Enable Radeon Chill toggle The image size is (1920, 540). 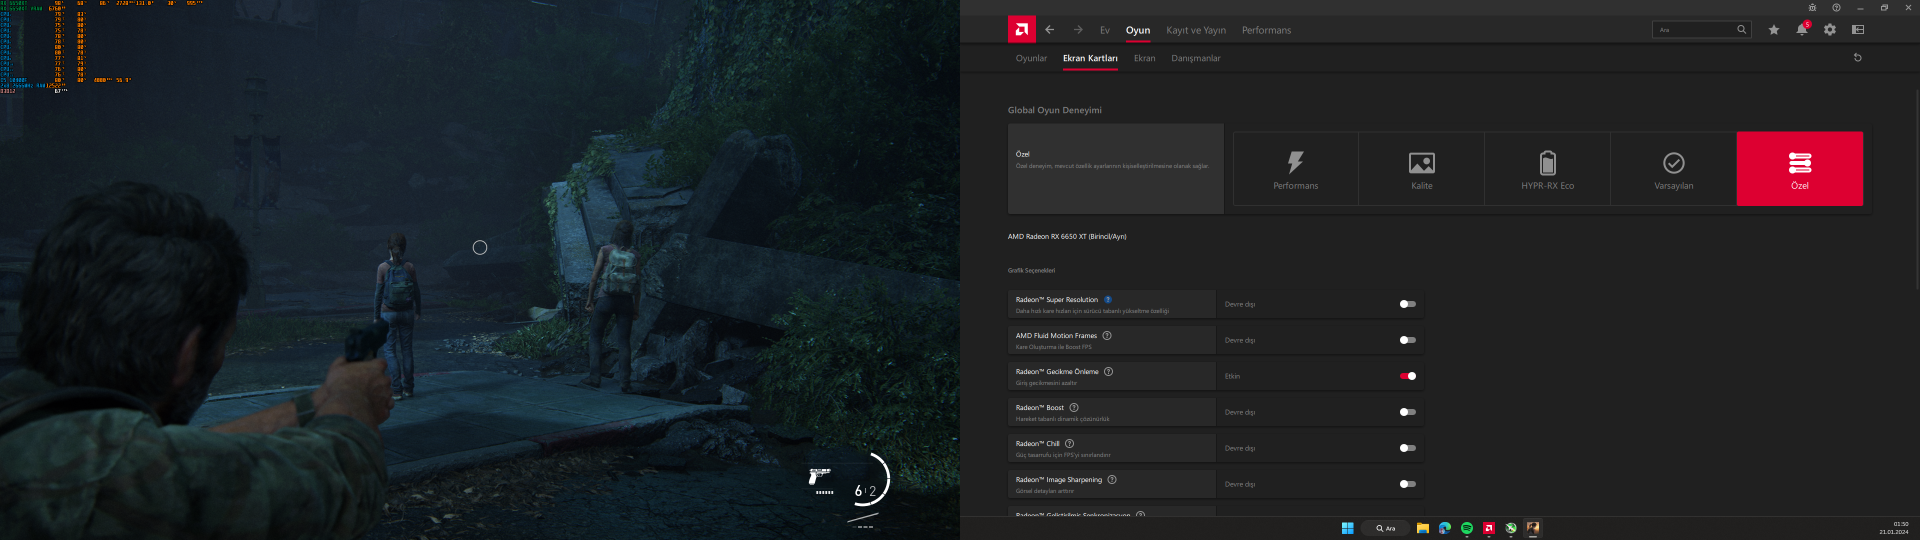pos(1408,448)
